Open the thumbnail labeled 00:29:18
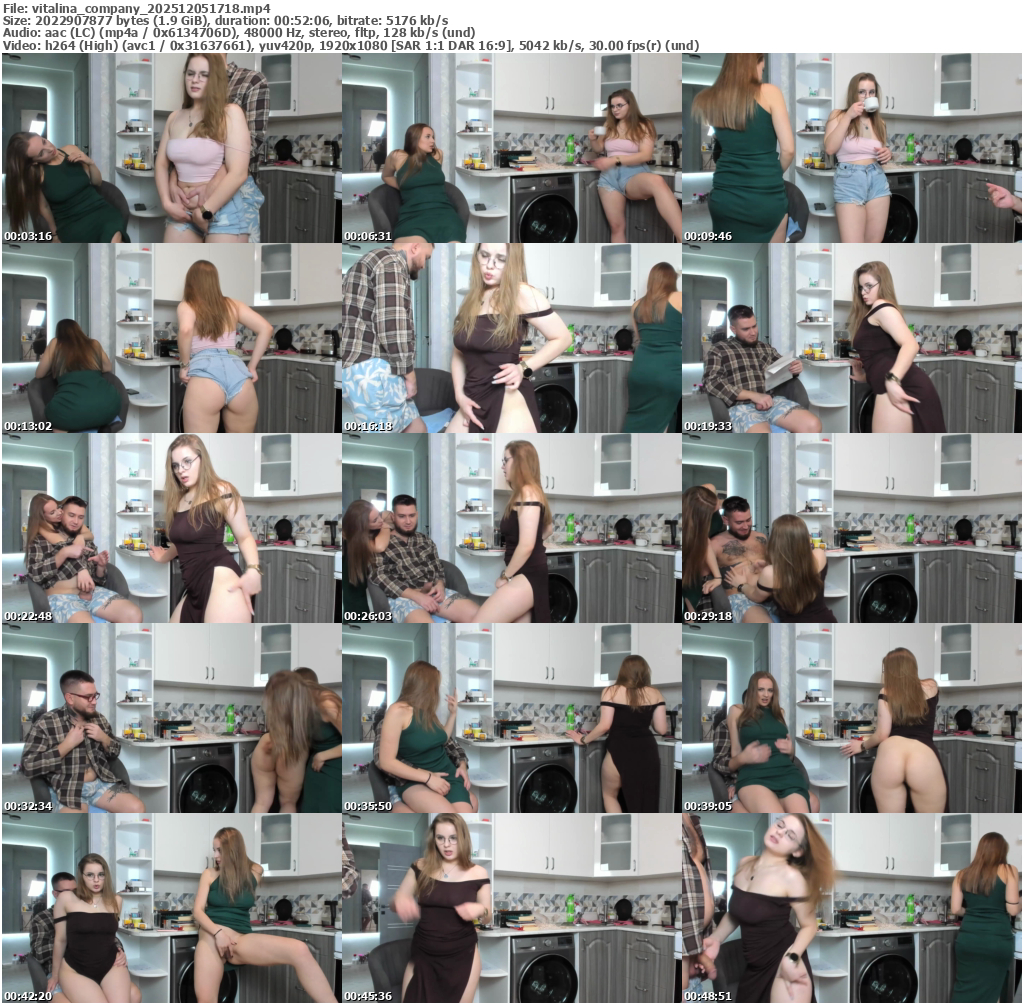This screenshot has width=1024, height=1003. [852, 528]
